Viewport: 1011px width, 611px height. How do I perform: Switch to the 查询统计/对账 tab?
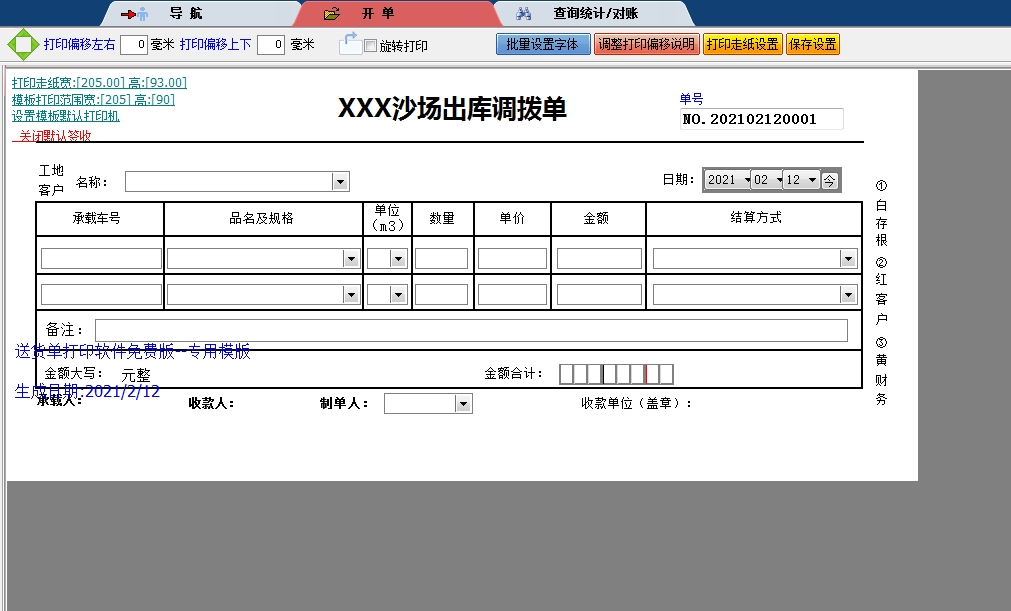(x=595, y=14)
